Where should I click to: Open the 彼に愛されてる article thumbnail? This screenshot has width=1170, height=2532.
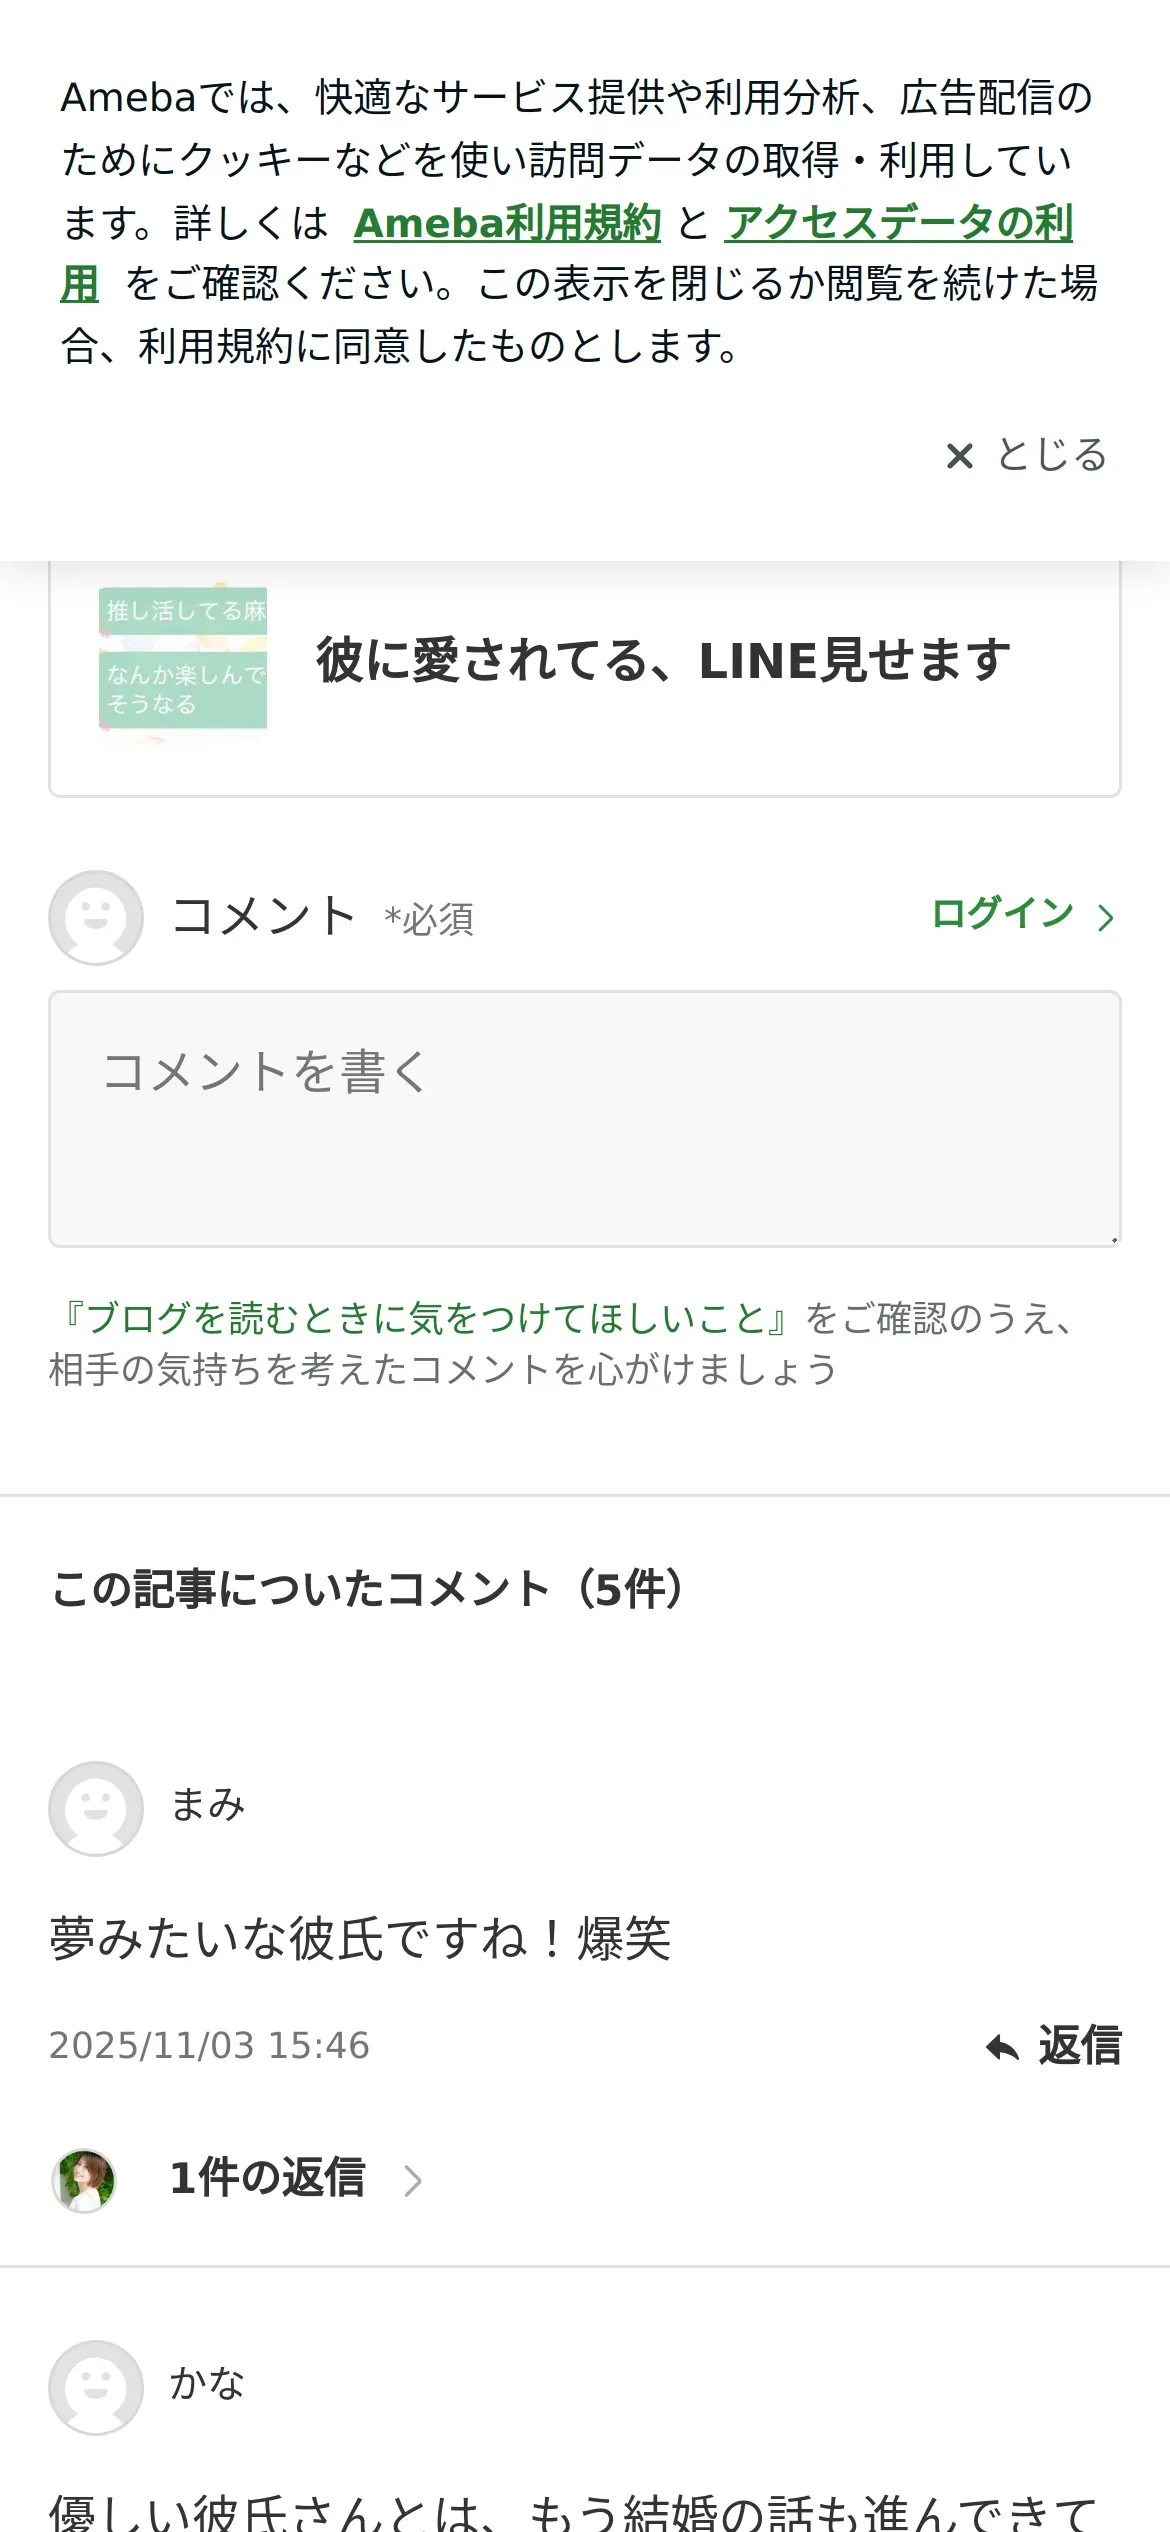tap(183, 660)
